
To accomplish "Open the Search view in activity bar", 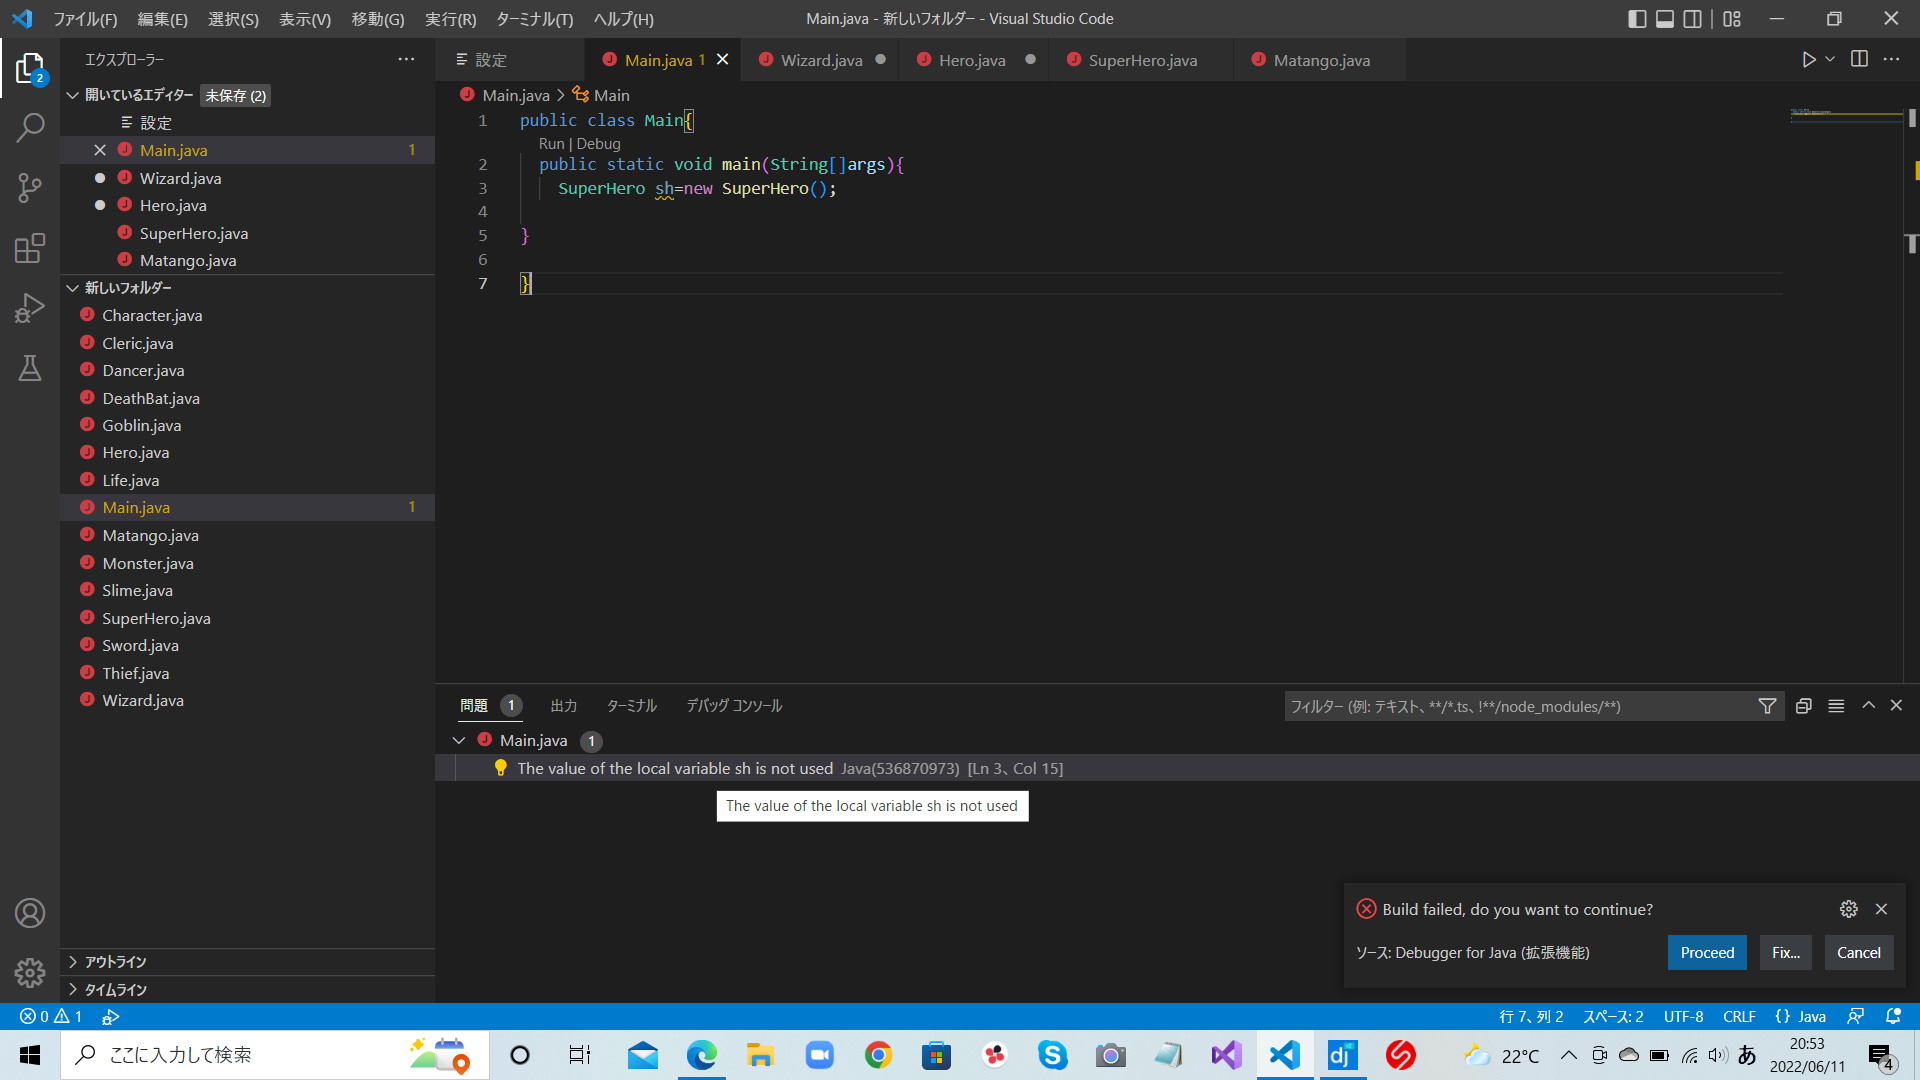I will coord(30,127).
